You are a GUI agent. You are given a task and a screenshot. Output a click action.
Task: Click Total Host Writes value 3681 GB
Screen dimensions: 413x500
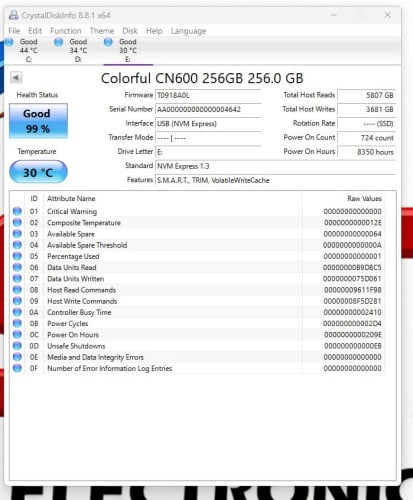point(367,109)
